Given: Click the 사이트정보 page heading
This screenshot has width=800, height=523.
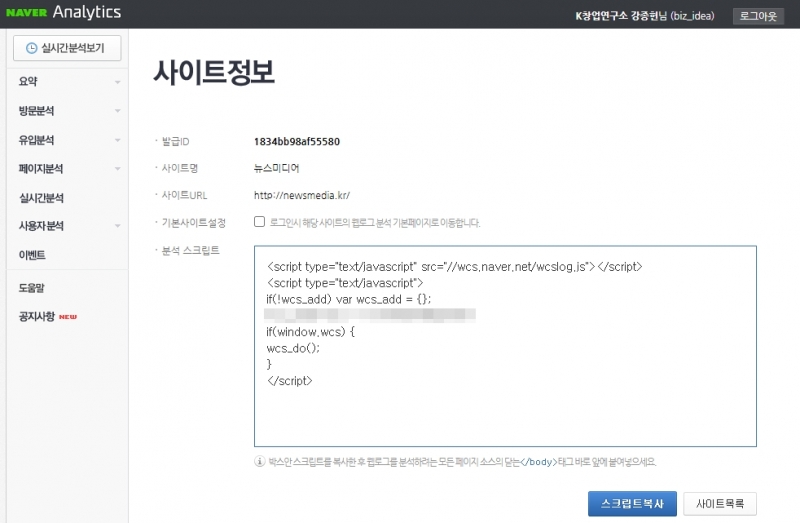Looking at the screenshot, I should pyautogui.click(x=214, y=72).
